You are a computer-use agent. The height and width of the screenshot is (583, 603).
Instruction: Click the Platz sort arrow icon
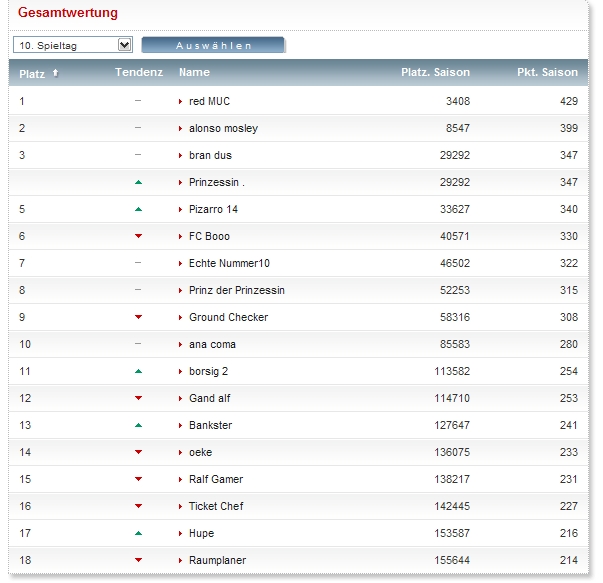tap(55, 73)
